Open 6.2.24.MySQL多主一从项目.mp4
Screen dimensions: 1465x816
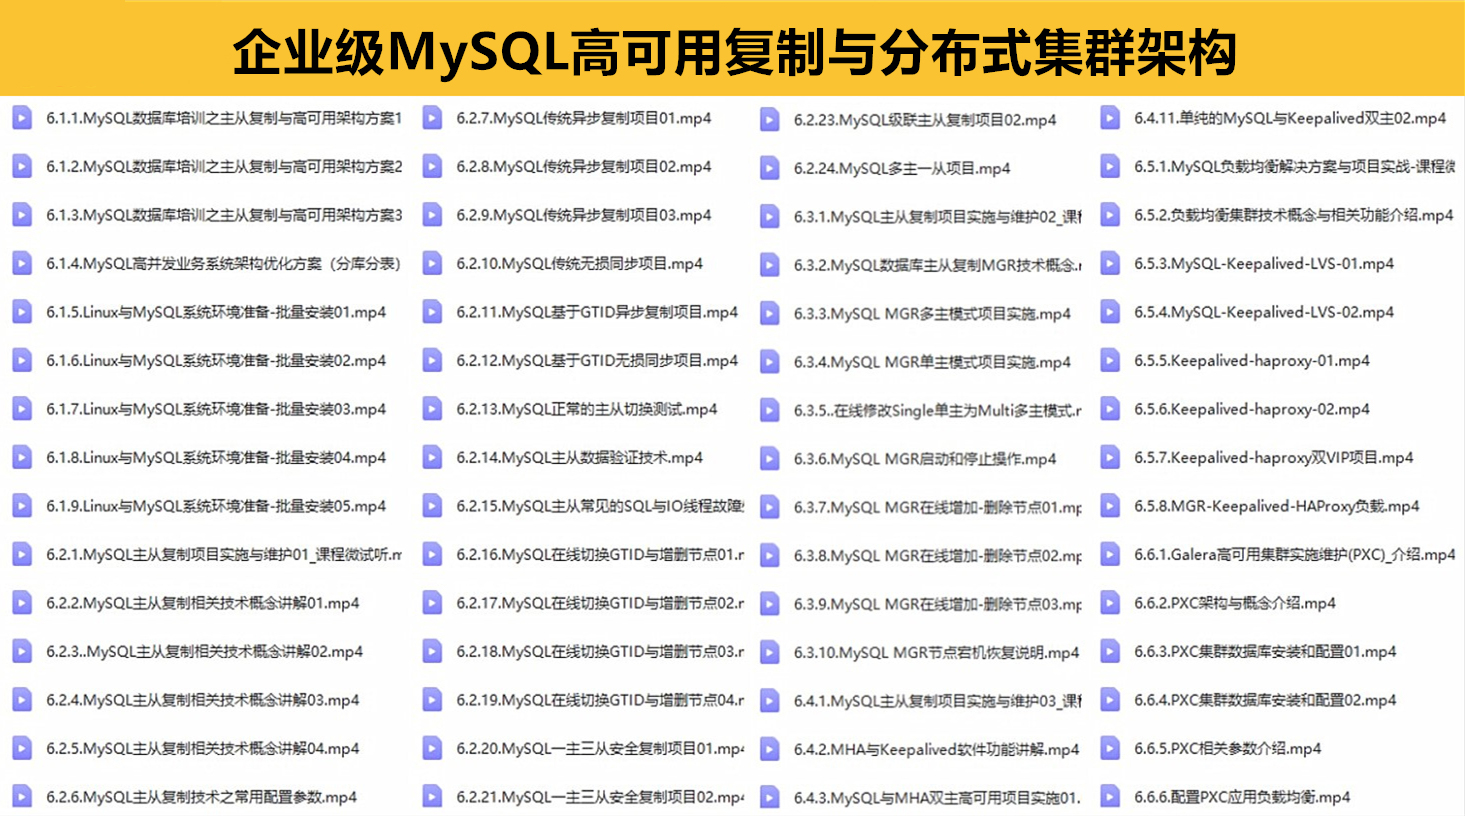coord(901,169)
